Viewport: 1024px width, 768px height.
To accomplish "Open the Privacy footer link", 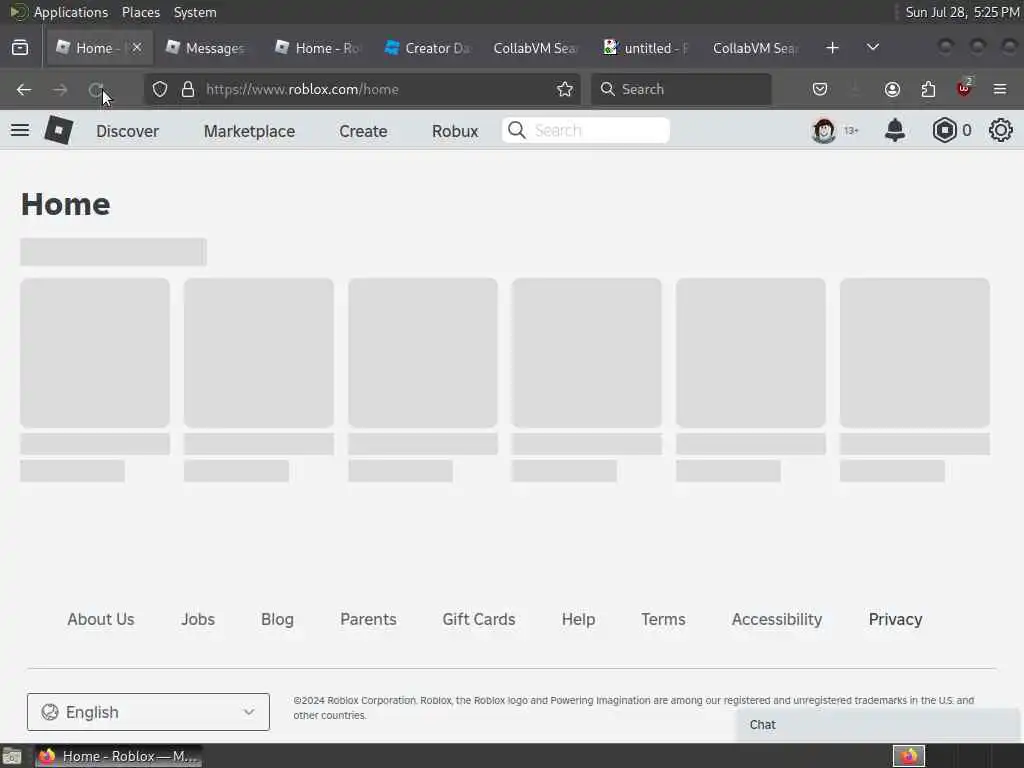I will pos(895,620).
